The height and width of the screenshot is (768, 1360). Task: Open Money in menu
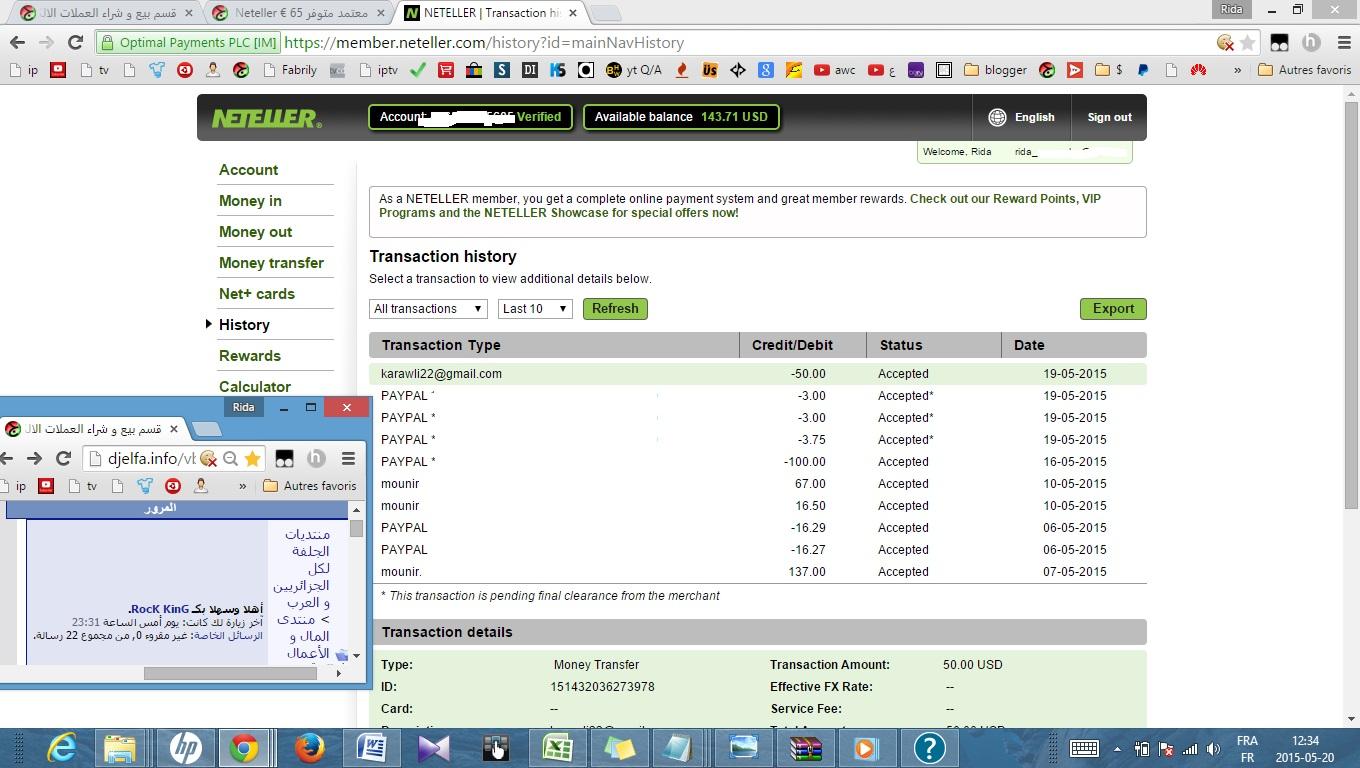[x=250, y=201]
